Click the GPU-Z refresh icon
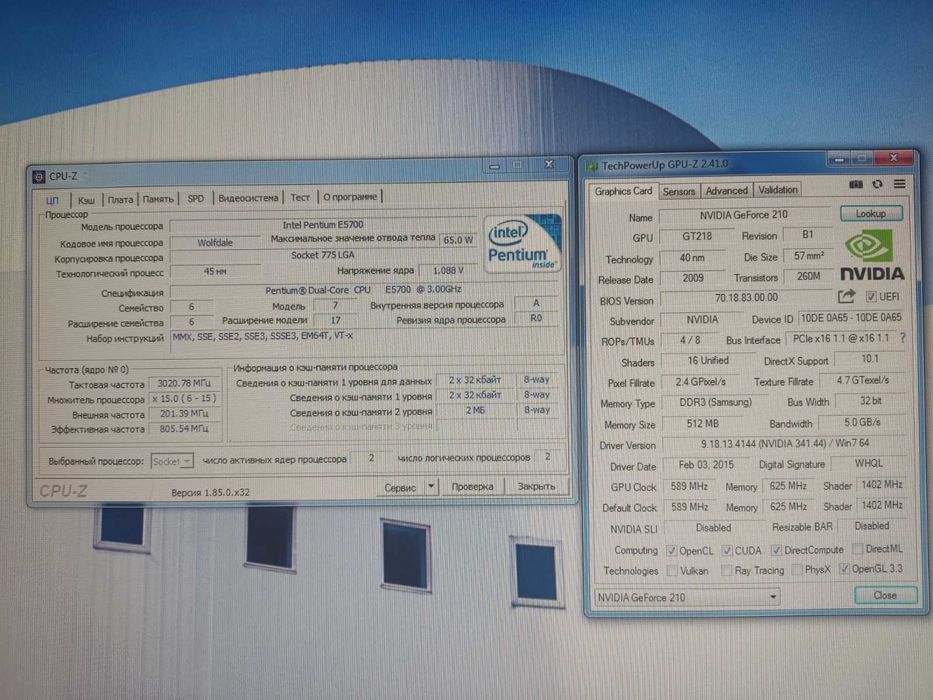933x700 pixels. tap(878, 184)
